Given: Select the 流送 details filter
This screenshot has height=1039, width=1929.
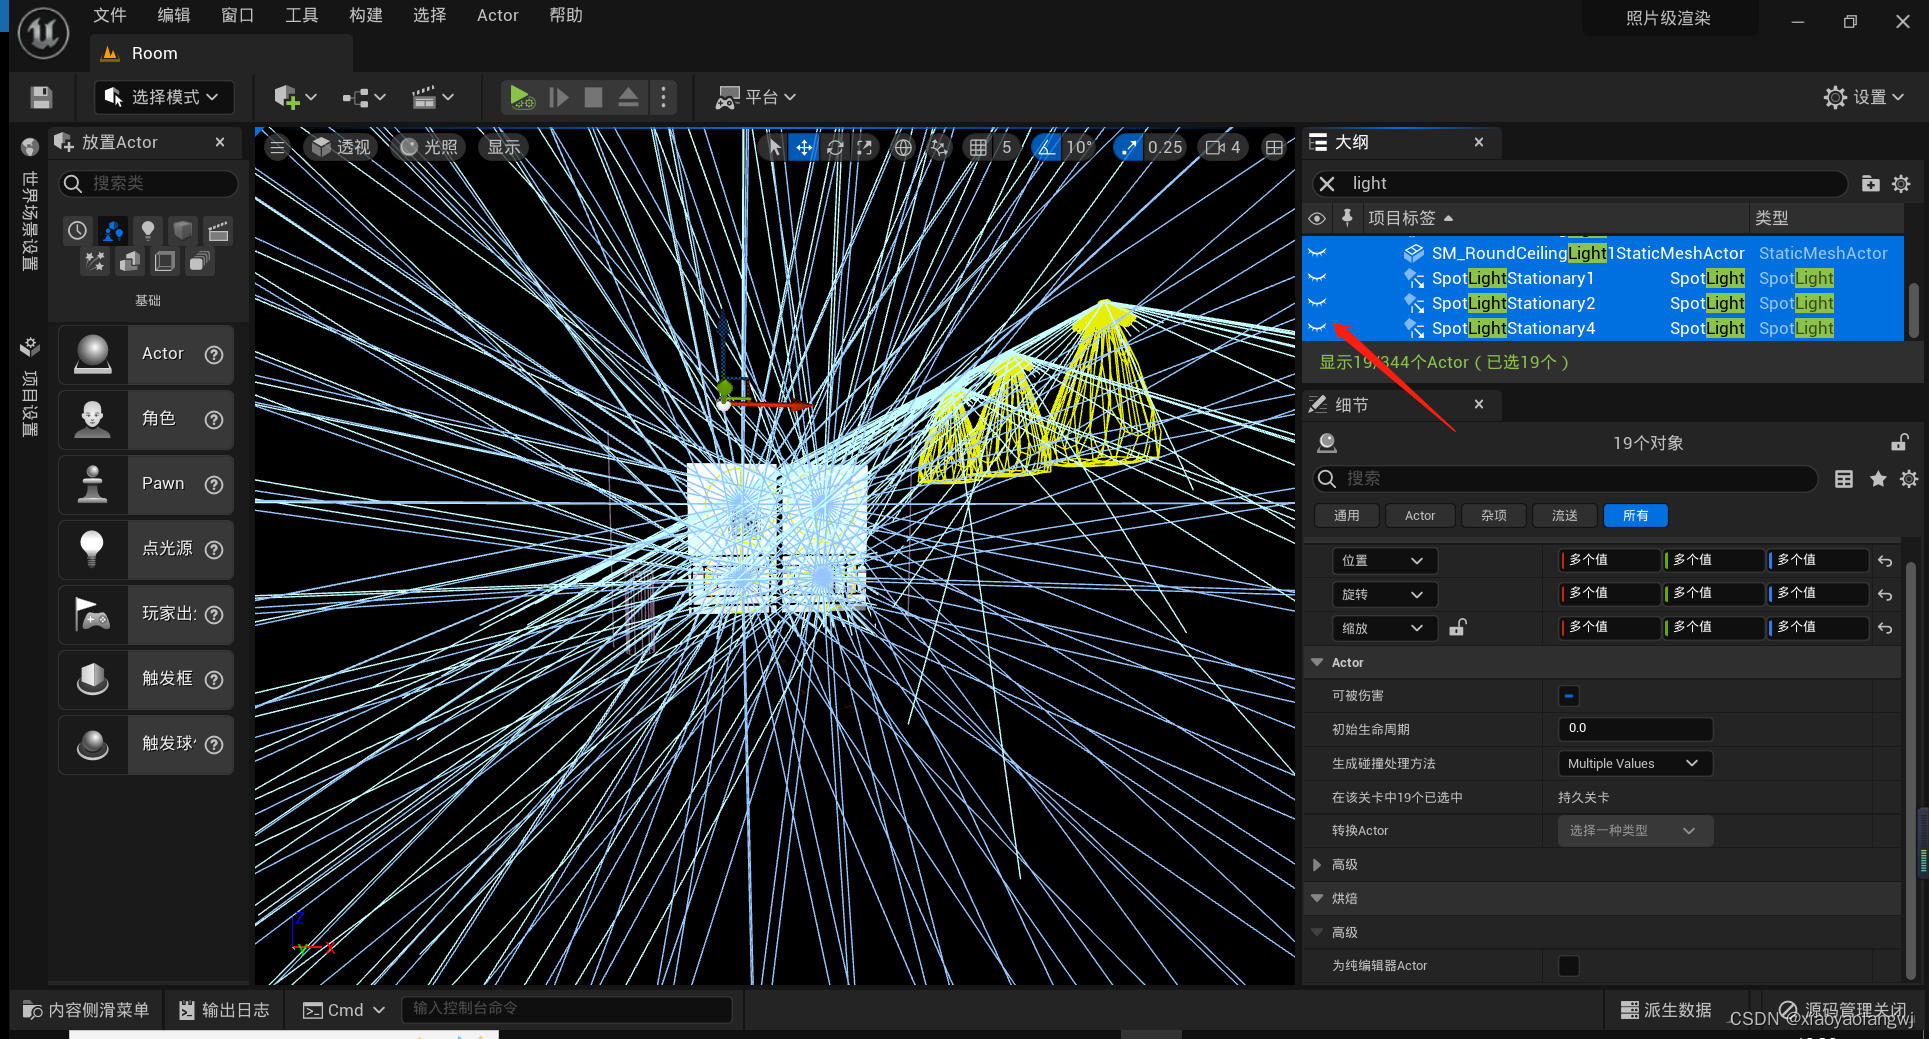Looking at the screenshot, I should point(1565,516).
